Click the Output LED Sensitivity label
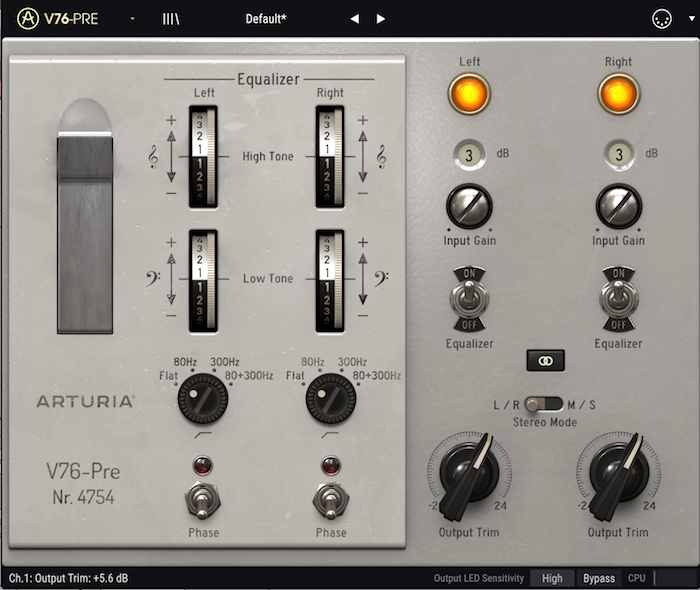Image resolution: width=700 pixels, height=590 pixels. tap(479, 578)
